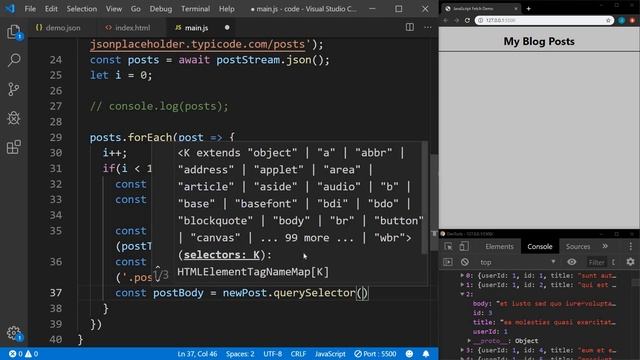Open the top context dropdown in Console
The width and height of the screenshot is (640, 360).
coord(518,262)
